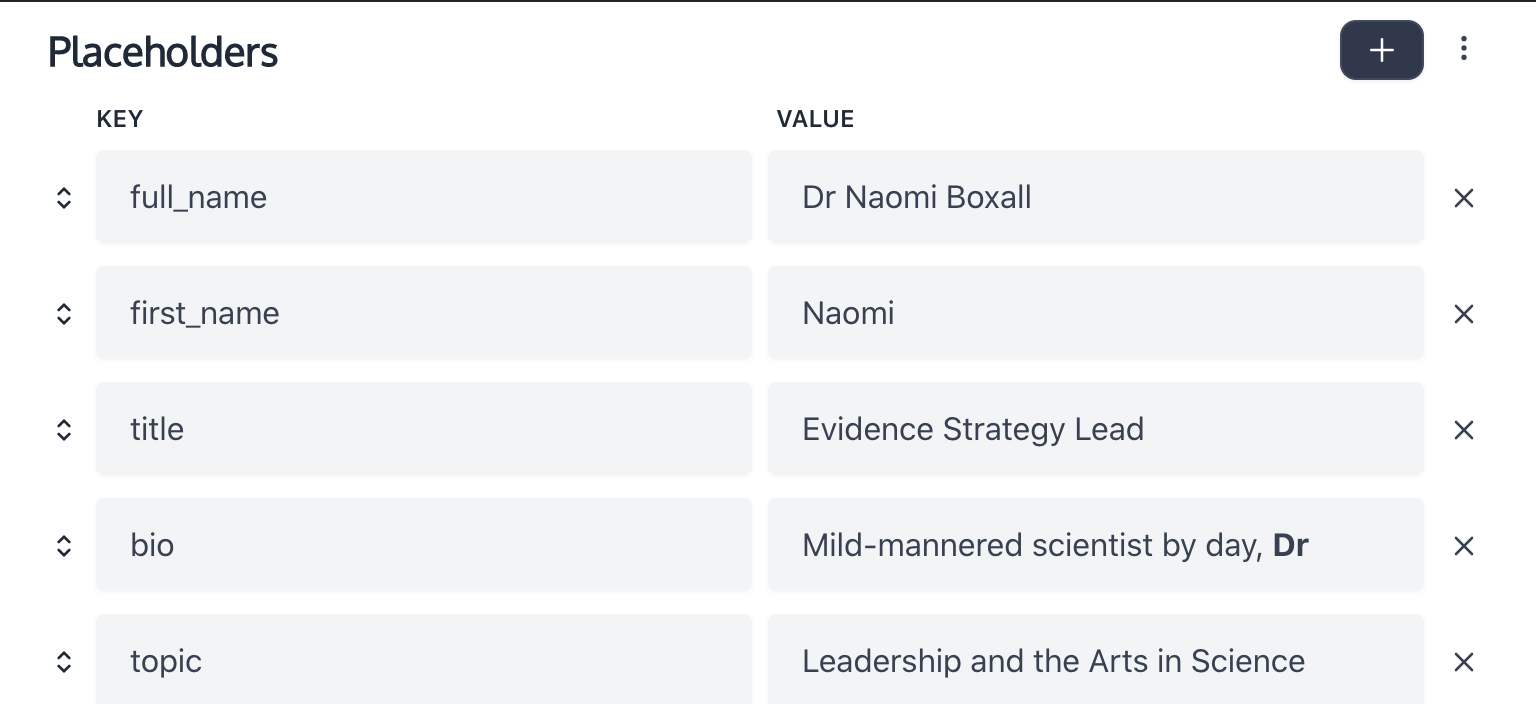The width and height of the screenshot is (1536, 704).
Task: Edit the Dr Naomi Boxall value
Action: point(1095,197)
